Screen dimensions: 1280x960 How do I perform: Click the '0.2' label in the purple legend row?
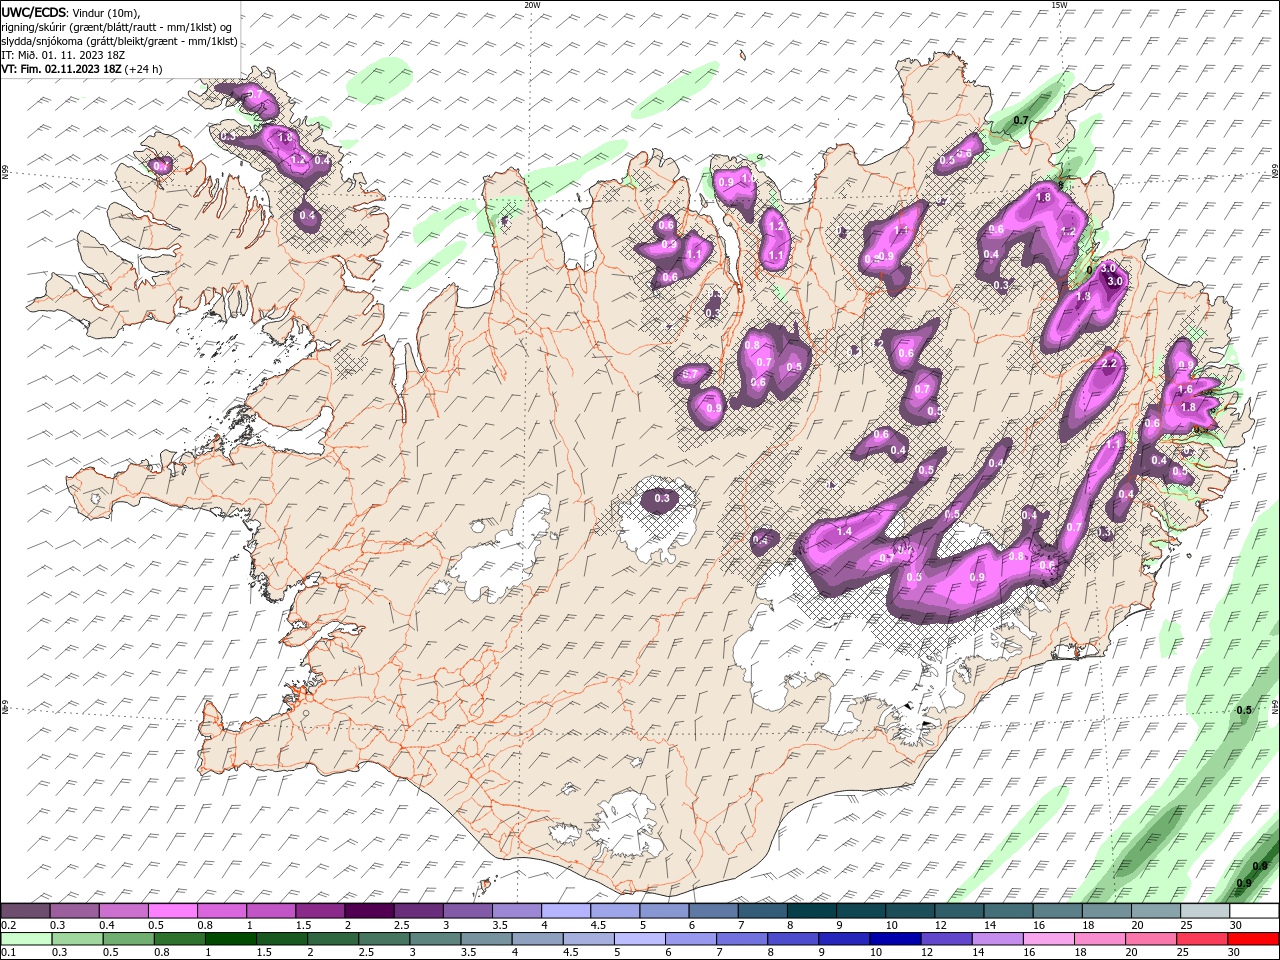pyautogui.click(x=9, y=925)
